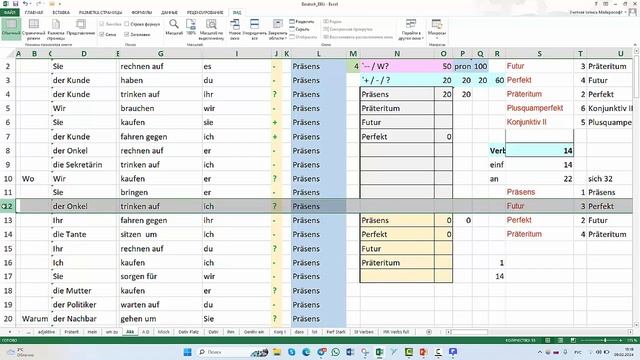Switch to sheet tab 'St Verben'
Screen dimensions: 640x360
coord(364,332)
